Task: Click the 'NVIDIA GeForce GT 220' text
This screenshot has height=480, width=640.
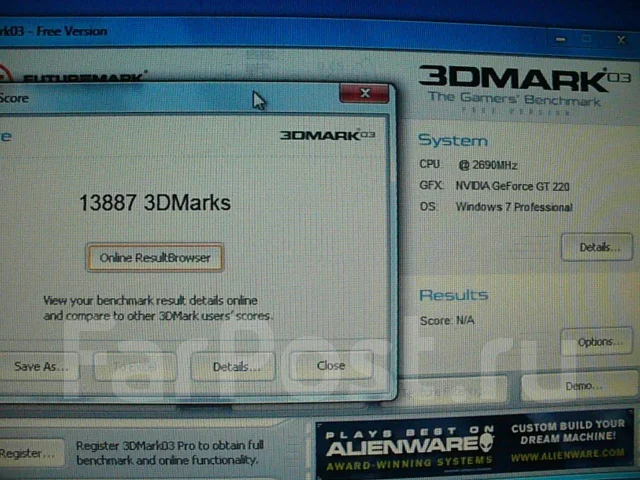Action: [512, 187]
